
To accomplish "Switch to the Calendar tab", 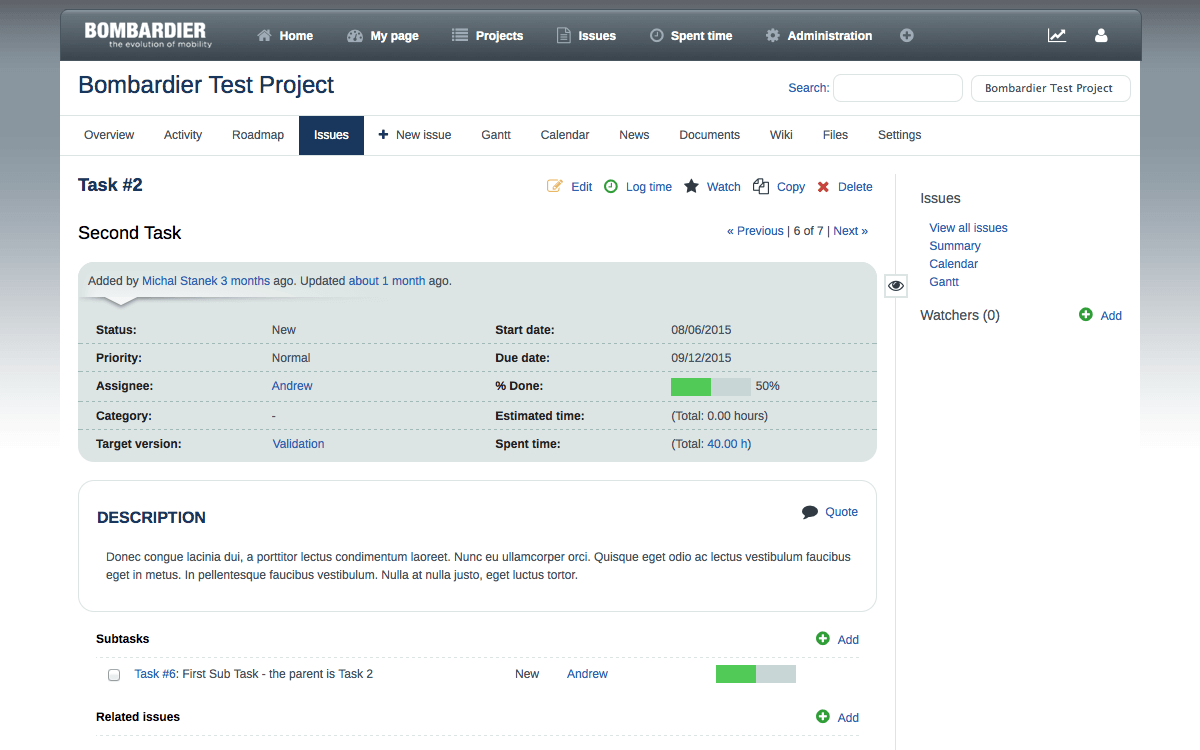I will (x=565, y=135).
